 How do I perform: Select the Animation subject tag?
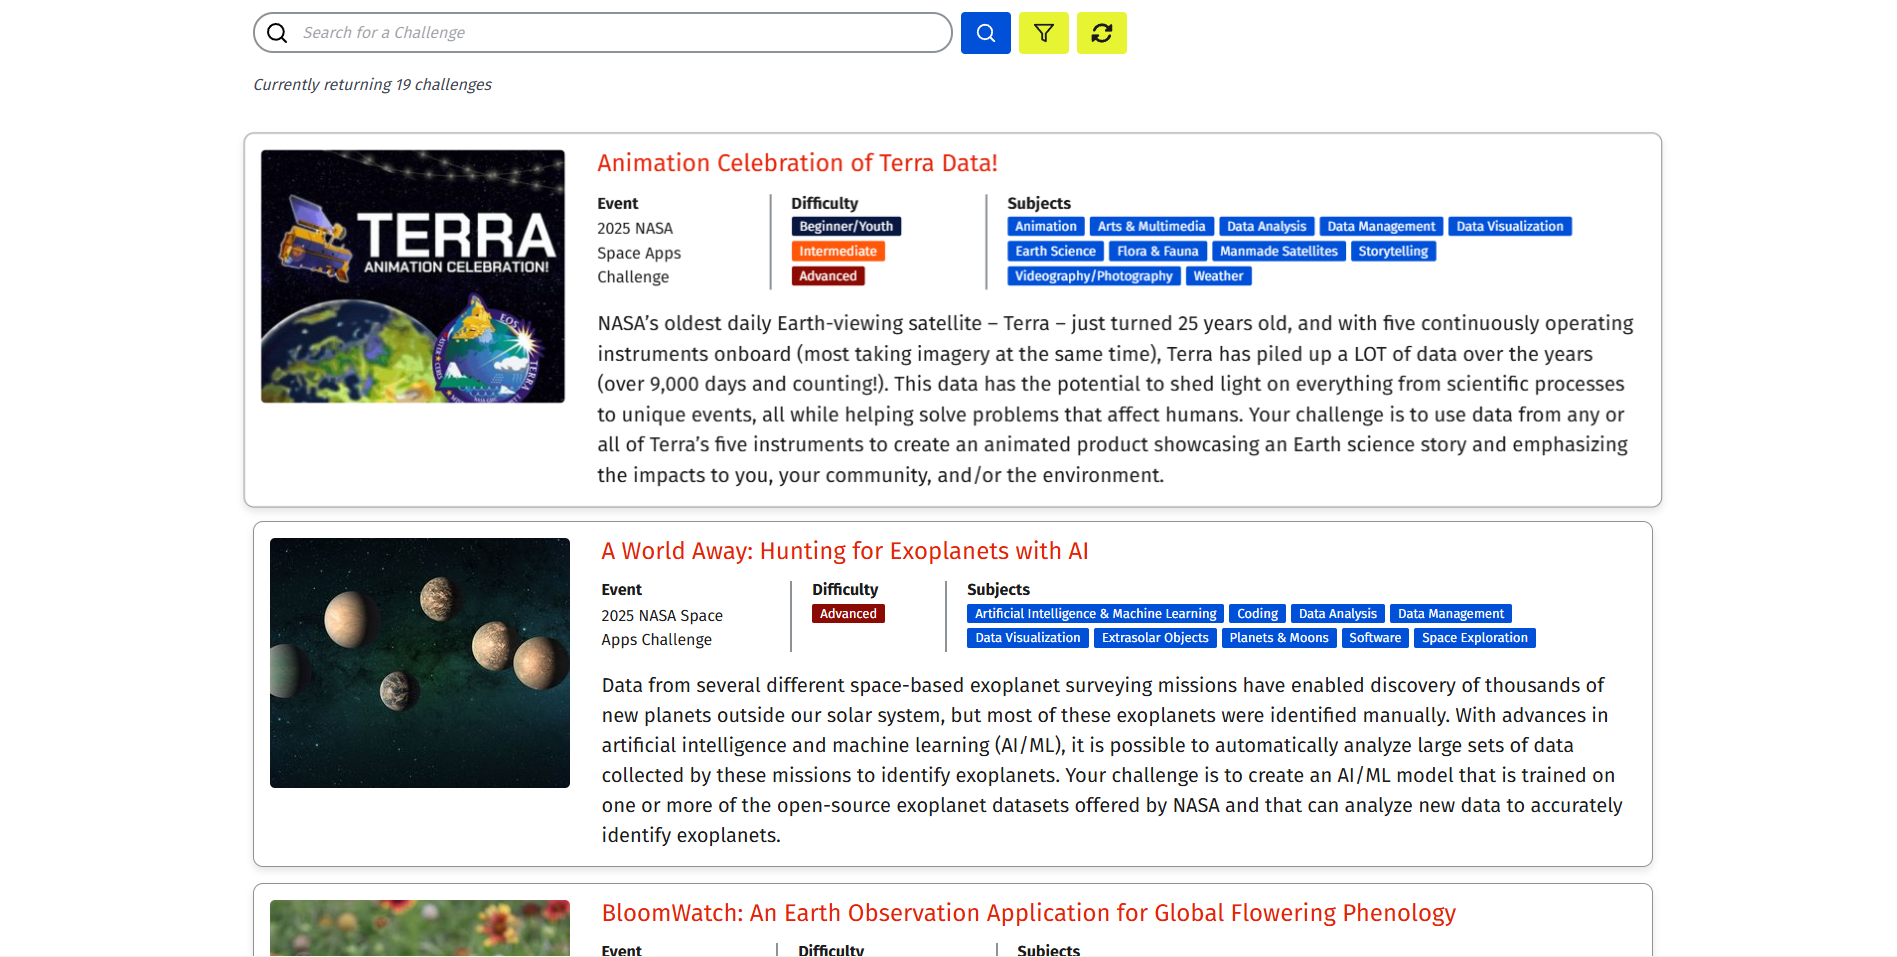[1045, 226]
